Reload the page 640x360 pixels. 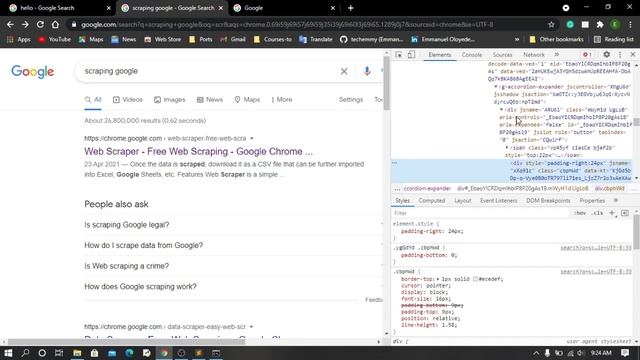40,24
